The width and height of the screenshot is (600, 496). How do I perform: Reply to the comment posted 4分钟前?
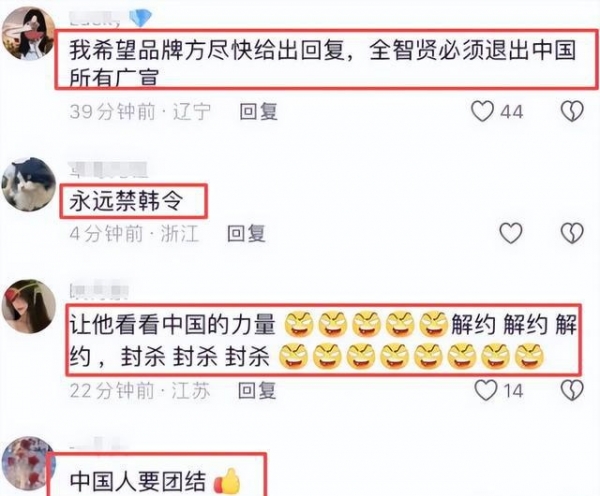(x=246, y=233)
